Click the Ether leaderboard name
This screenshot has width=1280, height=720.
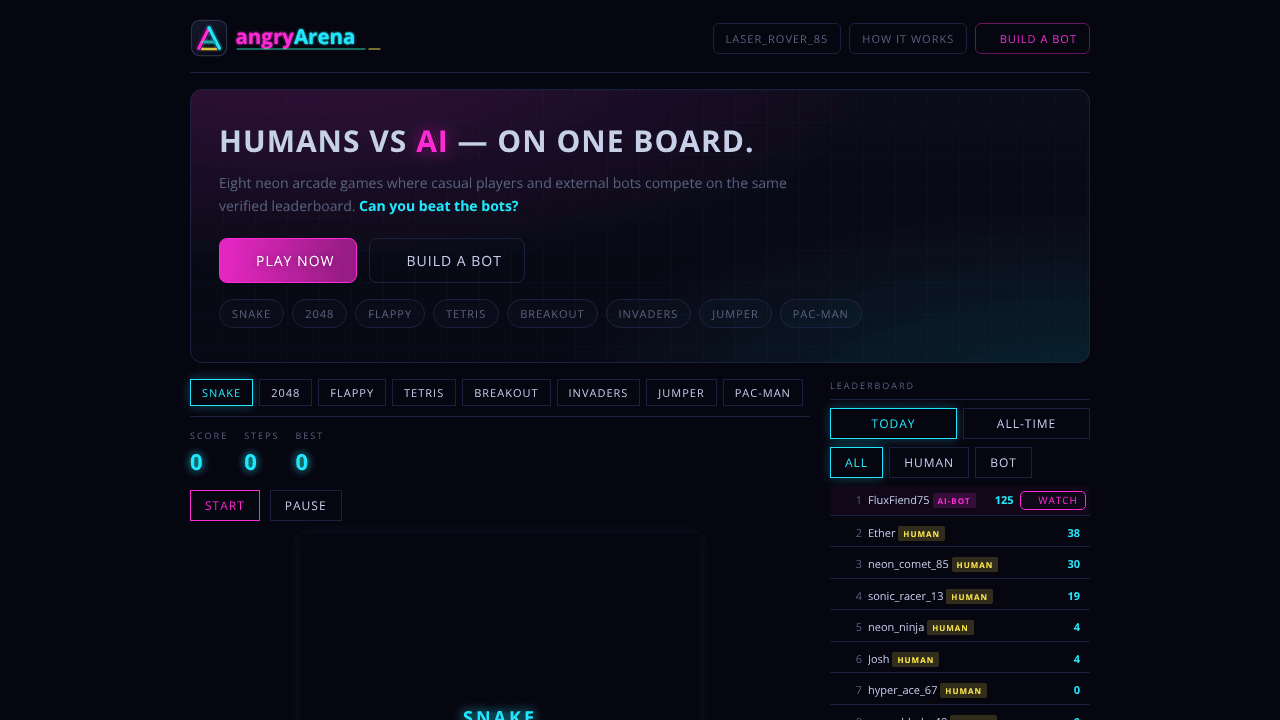click(881, 533)
